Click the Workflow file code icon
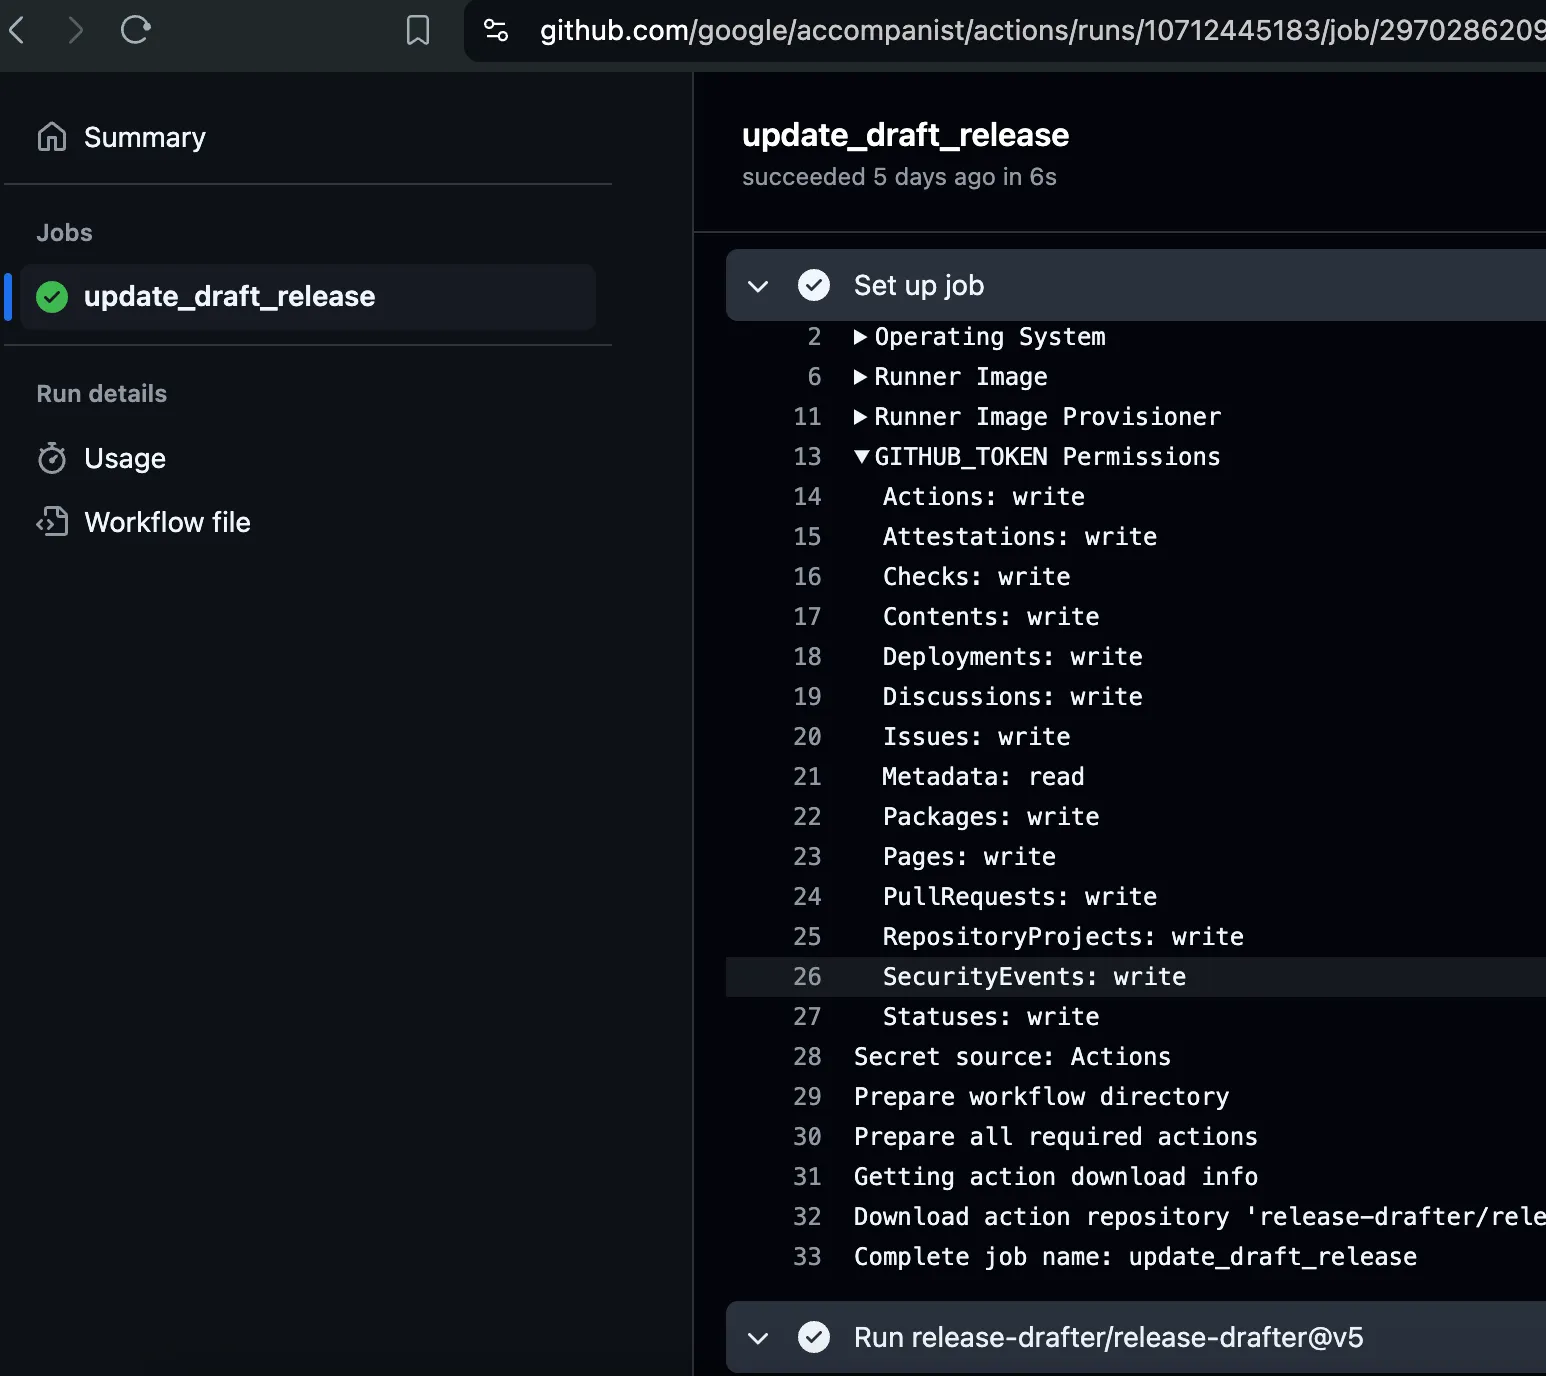 pyautogui.click(x=52, y=522)
